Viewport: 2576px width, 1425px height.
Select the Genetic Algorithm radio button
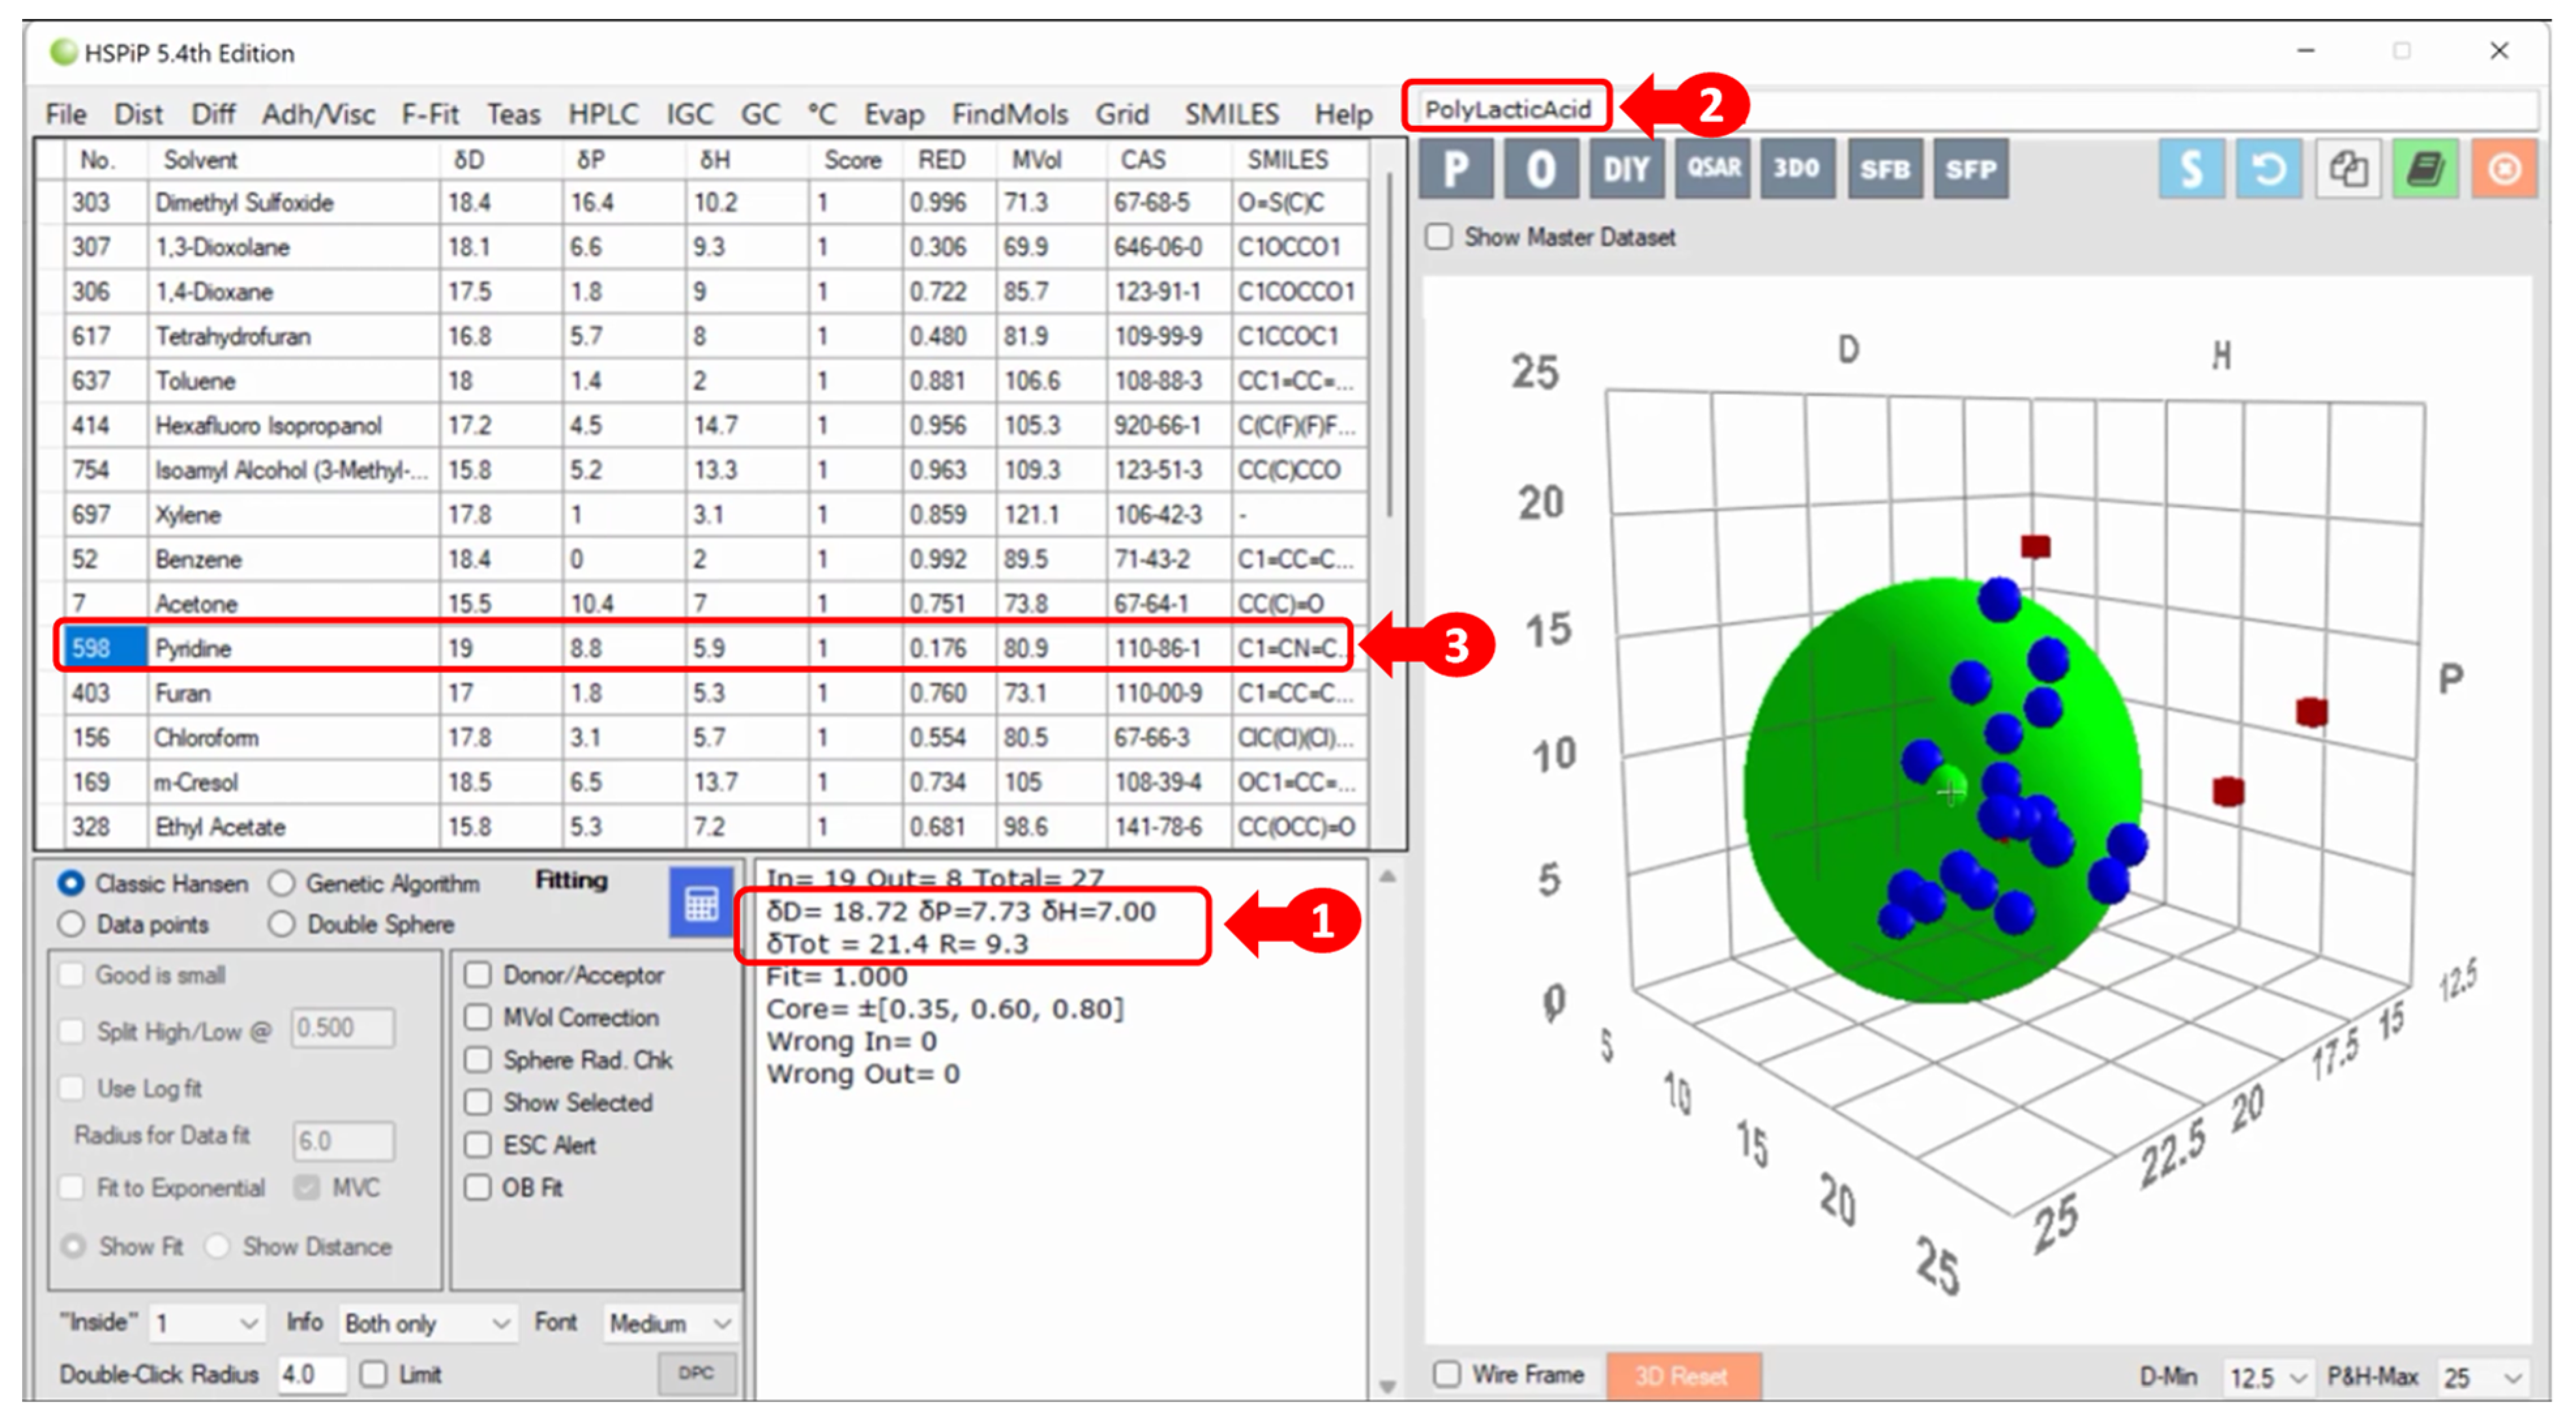tap(283, 884)
